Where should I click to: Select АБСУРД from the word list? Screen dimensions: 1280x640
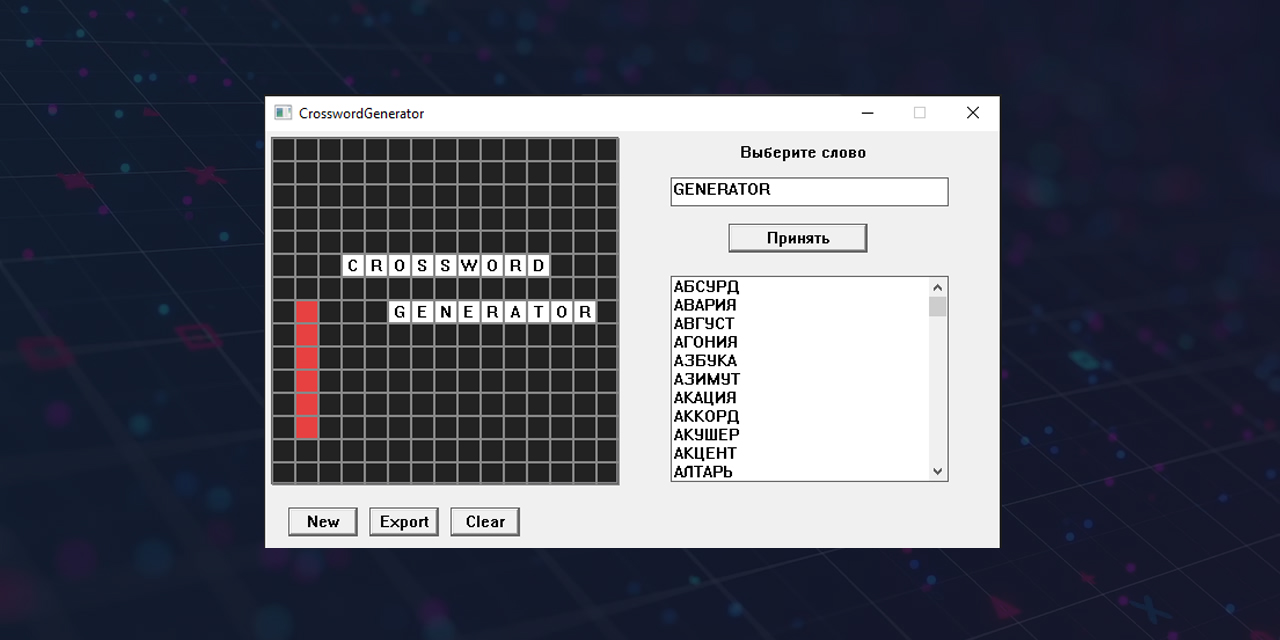coord(705,286)
